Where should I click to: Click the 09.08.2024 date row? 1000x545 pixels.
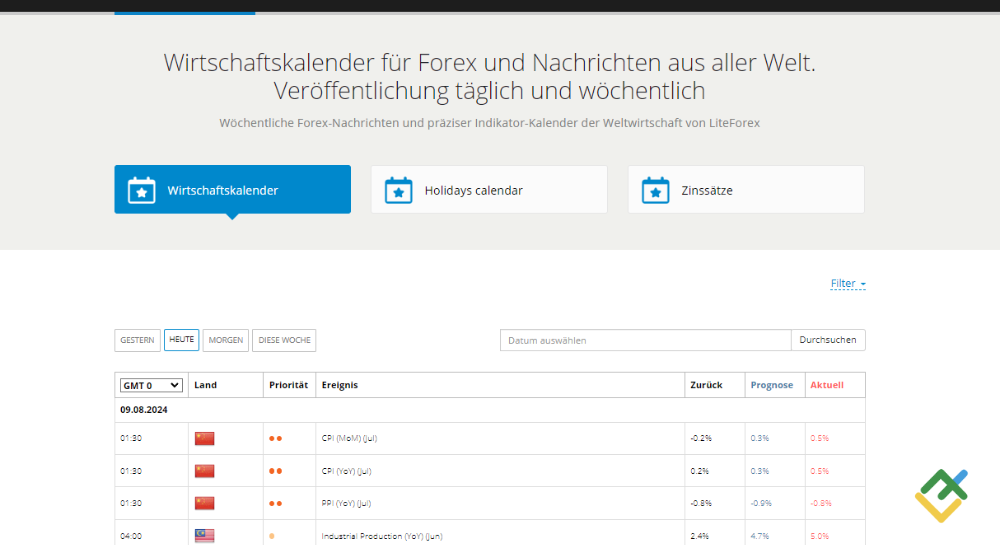click(490, 410)
